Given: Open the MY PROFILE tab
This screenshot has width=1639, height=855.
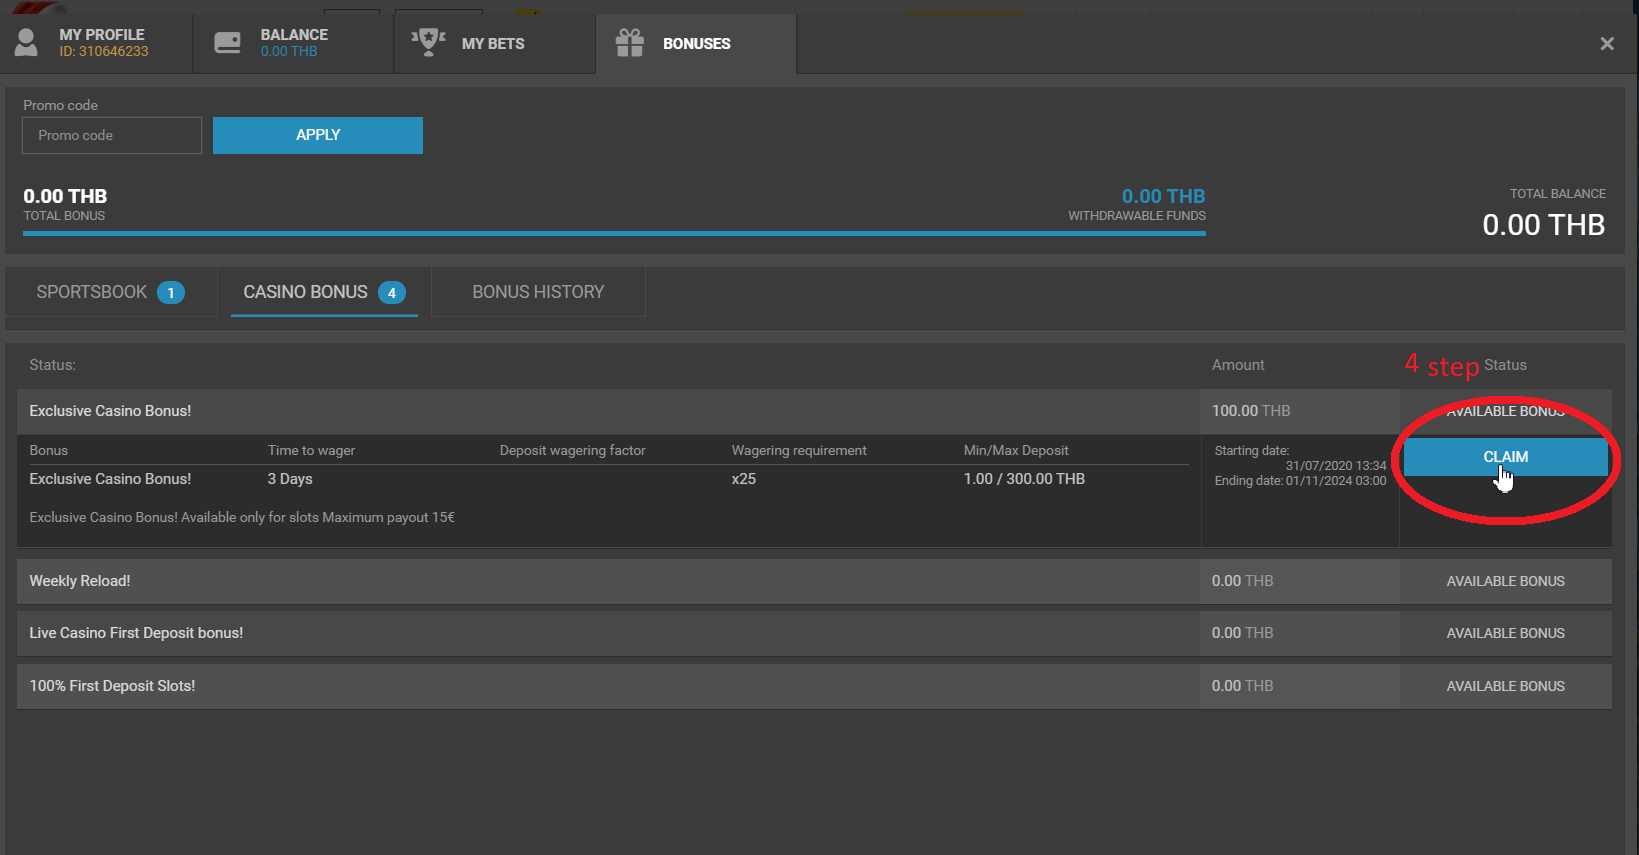Looking at the screenshot, I should (97, 43).
